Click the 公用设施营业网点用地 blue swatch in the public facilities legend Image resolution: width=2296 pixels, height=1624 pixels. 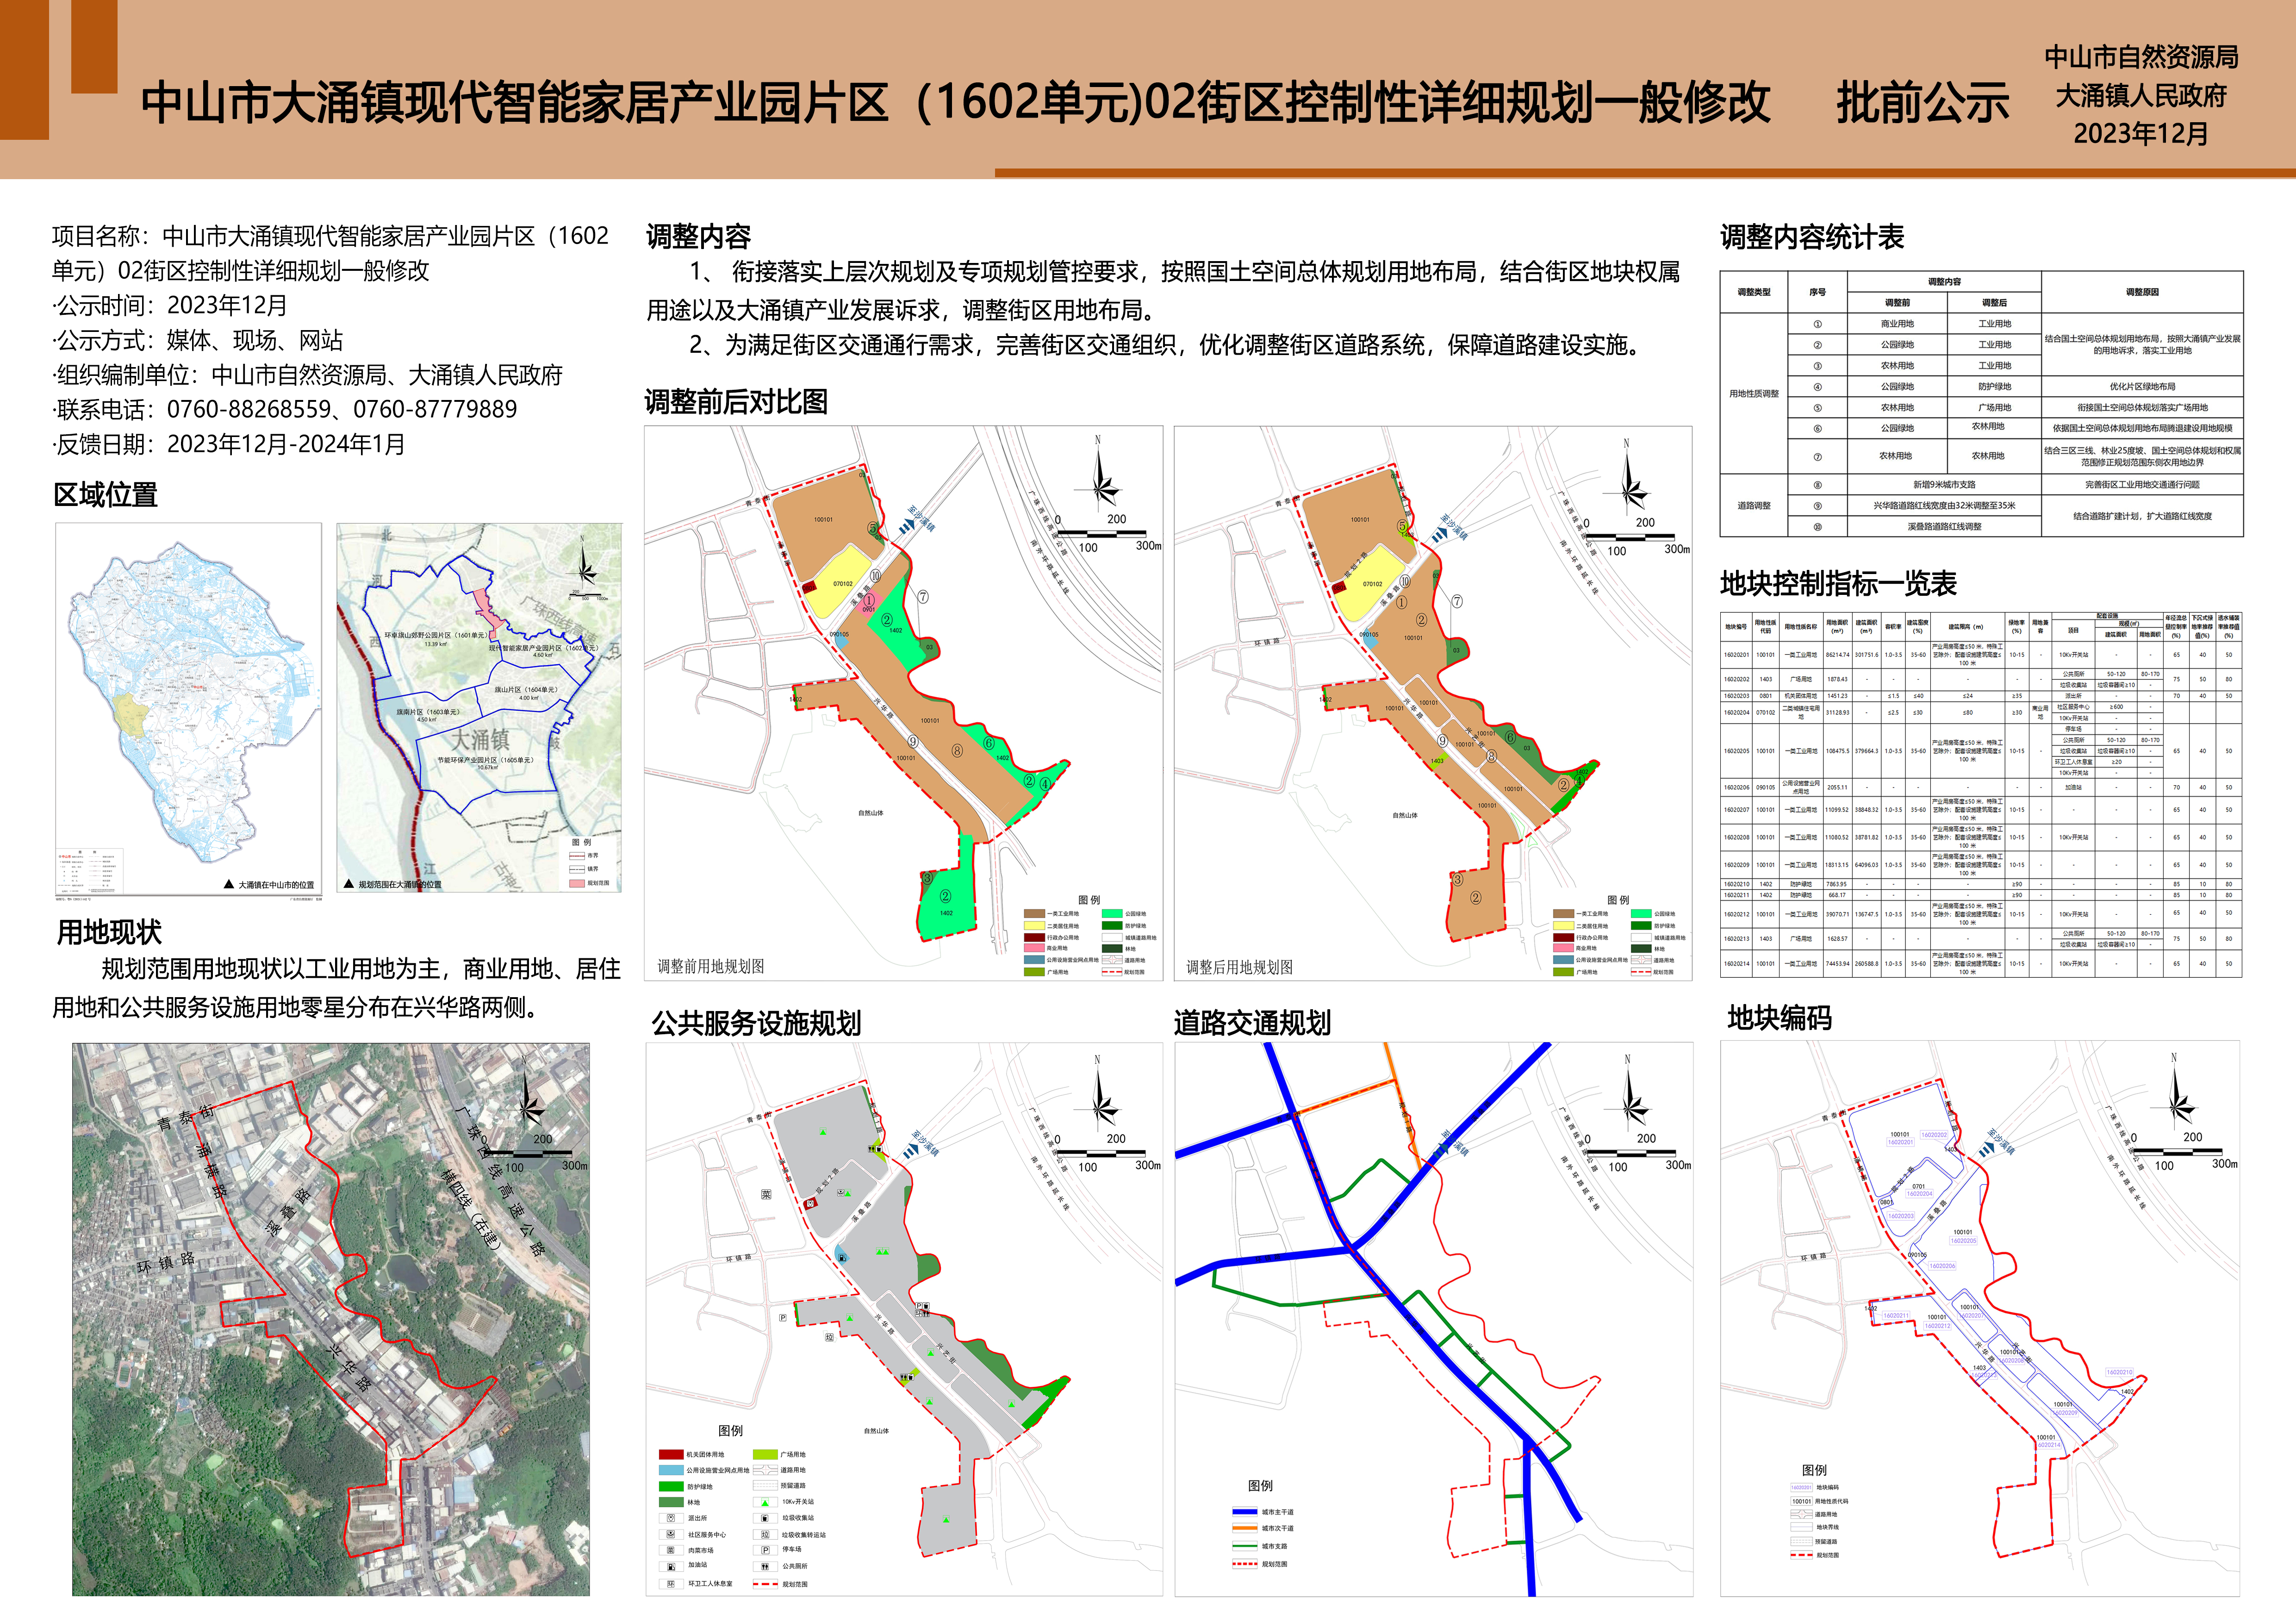671,1470
